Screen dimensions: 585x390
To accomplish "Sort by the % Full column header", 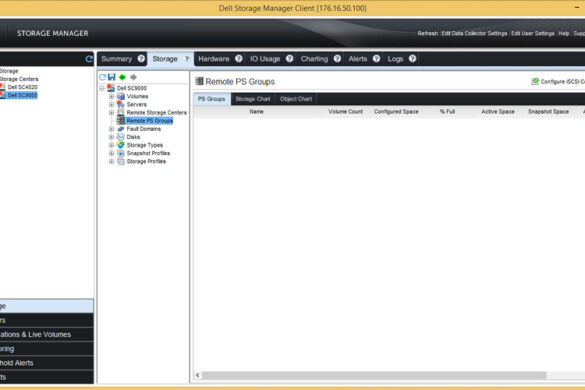I will point(447,112).
